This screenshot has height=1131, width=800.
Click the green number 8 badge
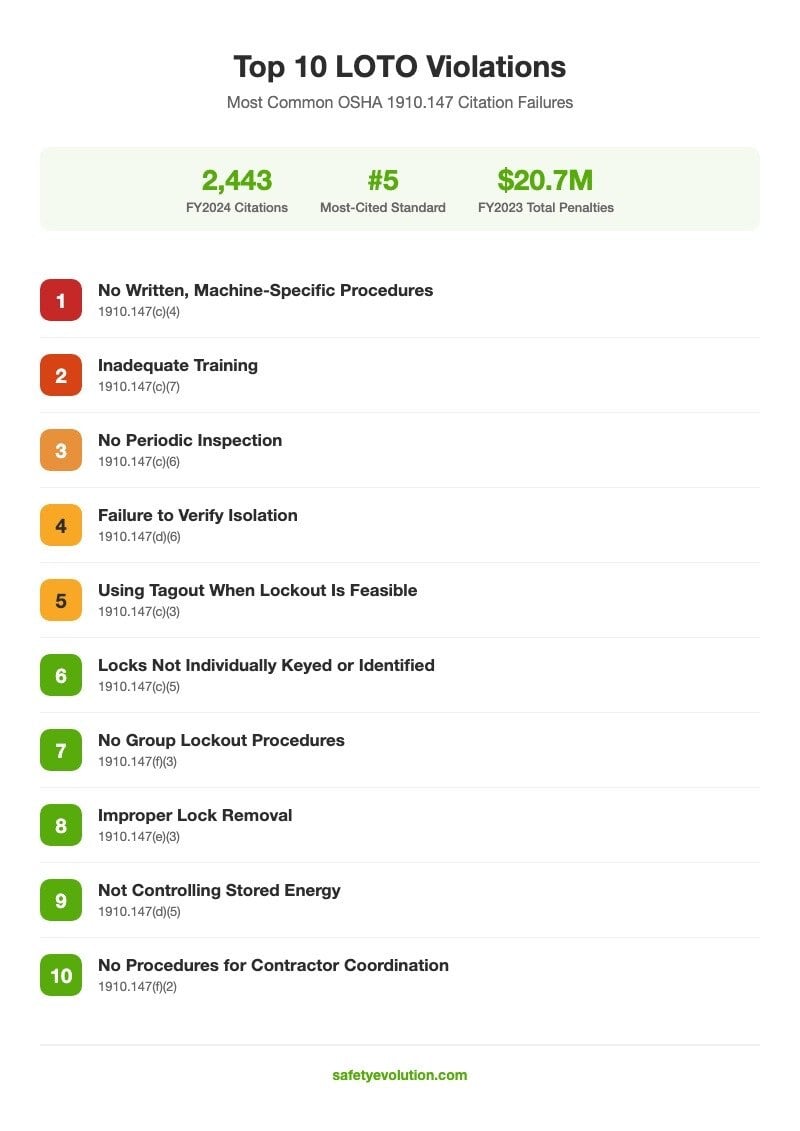61,825
